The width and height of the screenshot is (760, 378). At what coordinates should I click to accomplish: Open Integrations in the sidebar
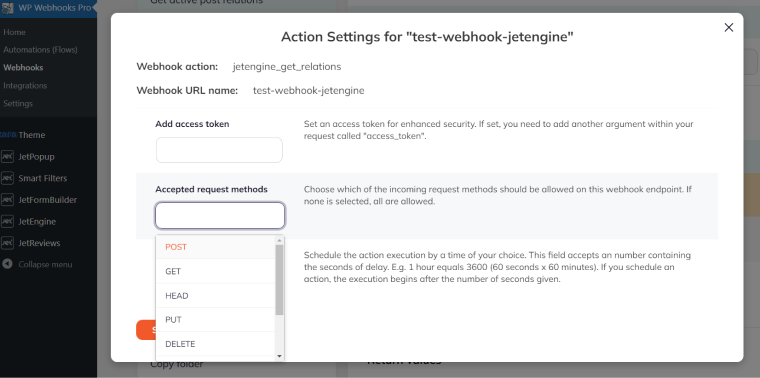click(x=25, y=85)
